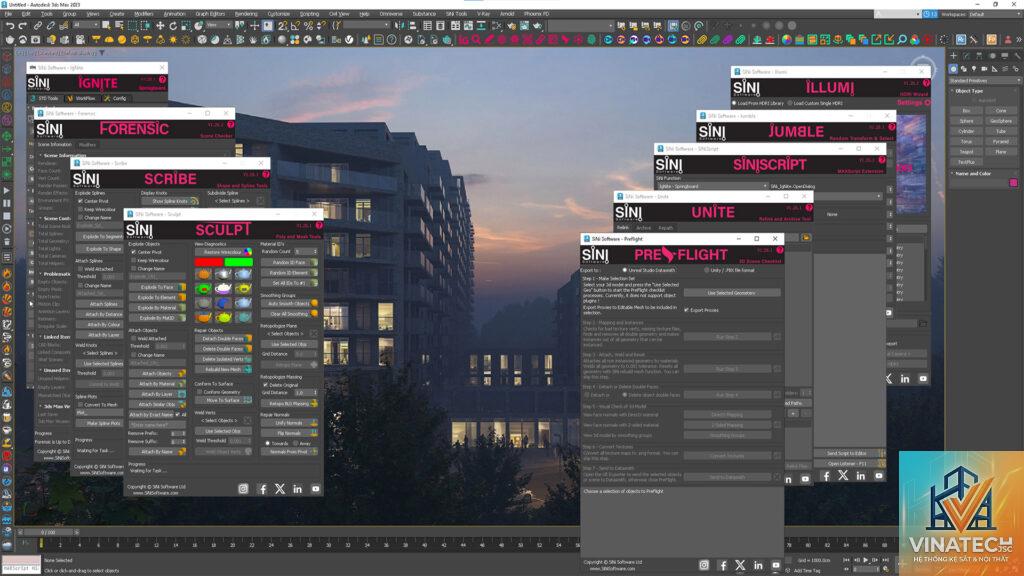Click the YouTube icon in the Sculpt window

coord(315,488)
